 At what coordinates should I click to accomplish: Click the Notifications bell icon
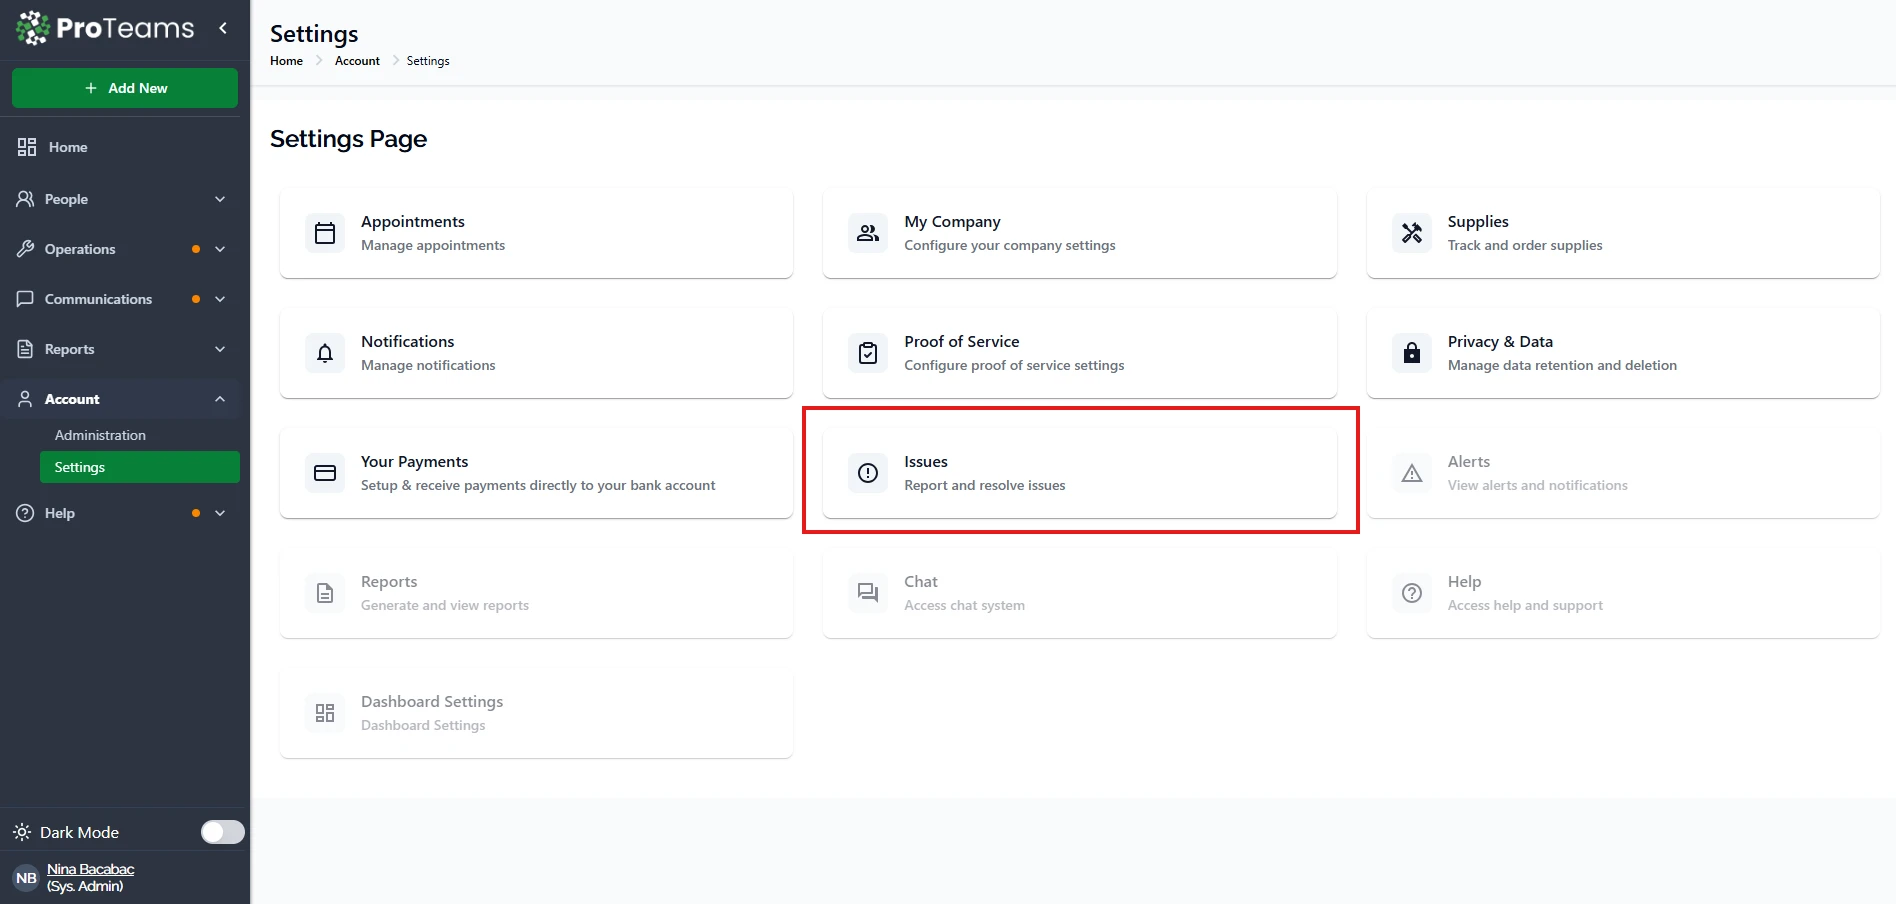point(325,353)
